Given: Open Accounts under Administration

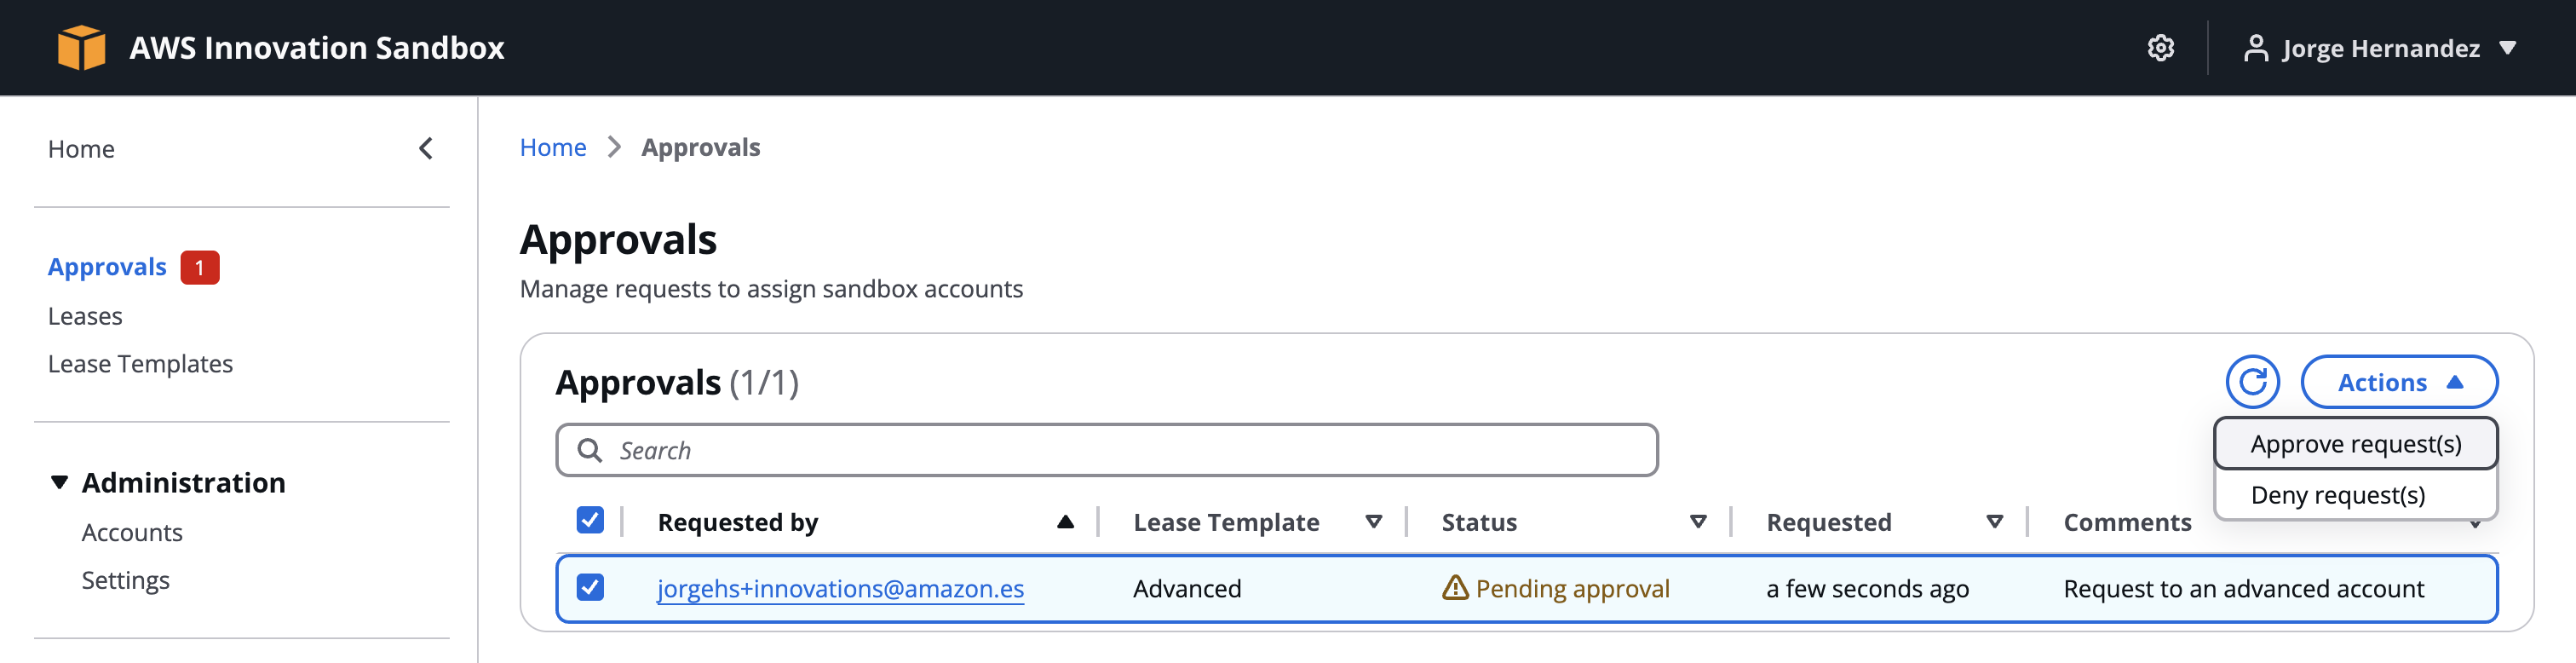Looking at the screenshot, I should pos(132,533).
